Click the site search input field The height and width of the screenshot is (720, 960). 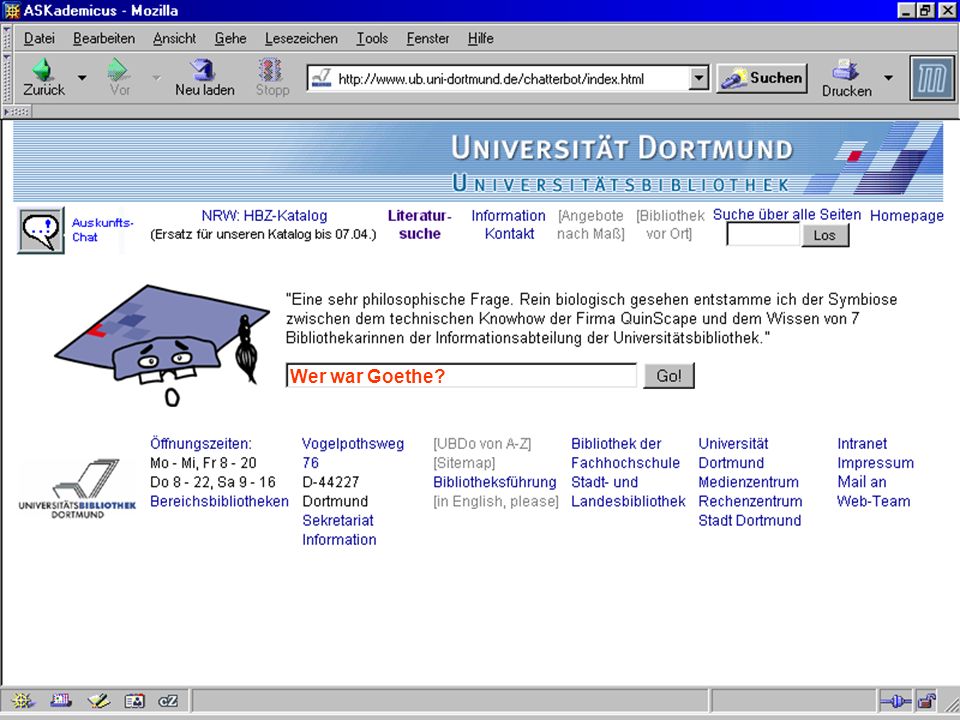[763, 234]
